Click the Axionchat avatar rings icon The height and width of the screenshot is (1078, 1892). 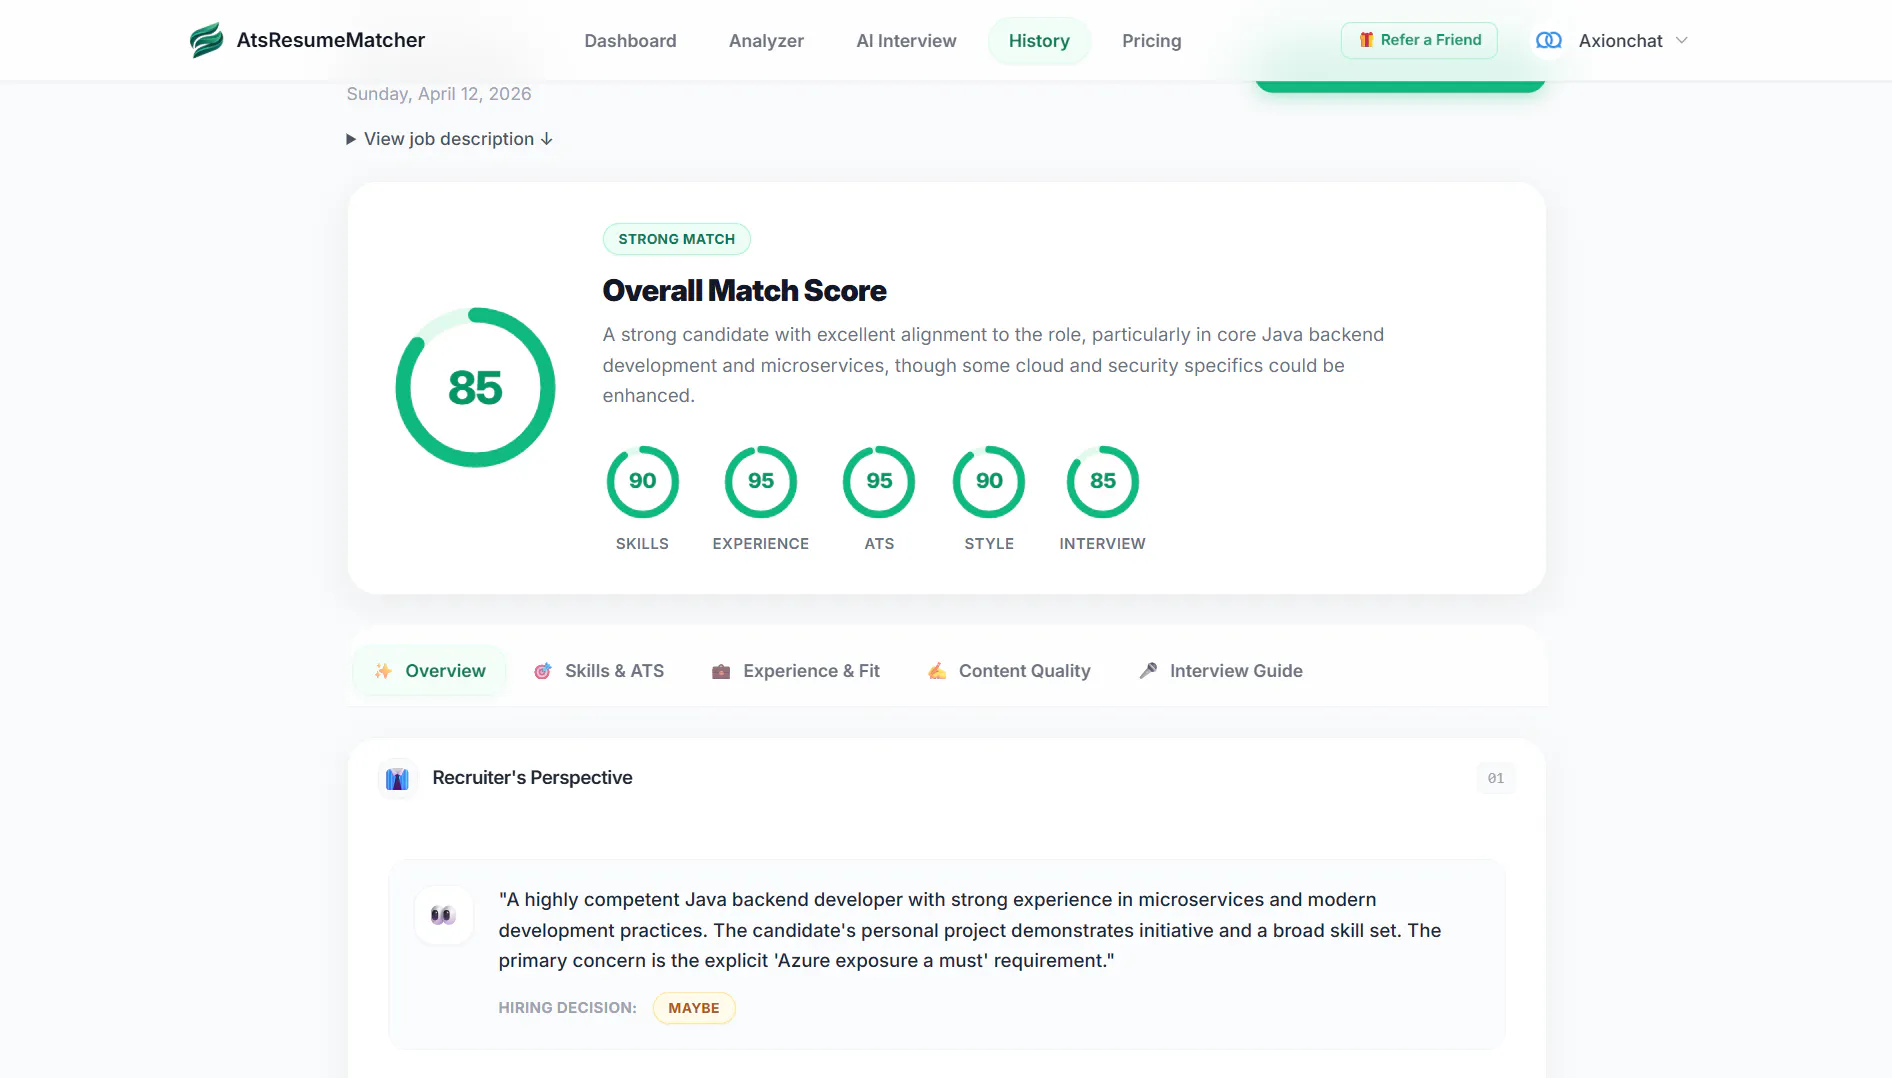tap(1549, 40)
